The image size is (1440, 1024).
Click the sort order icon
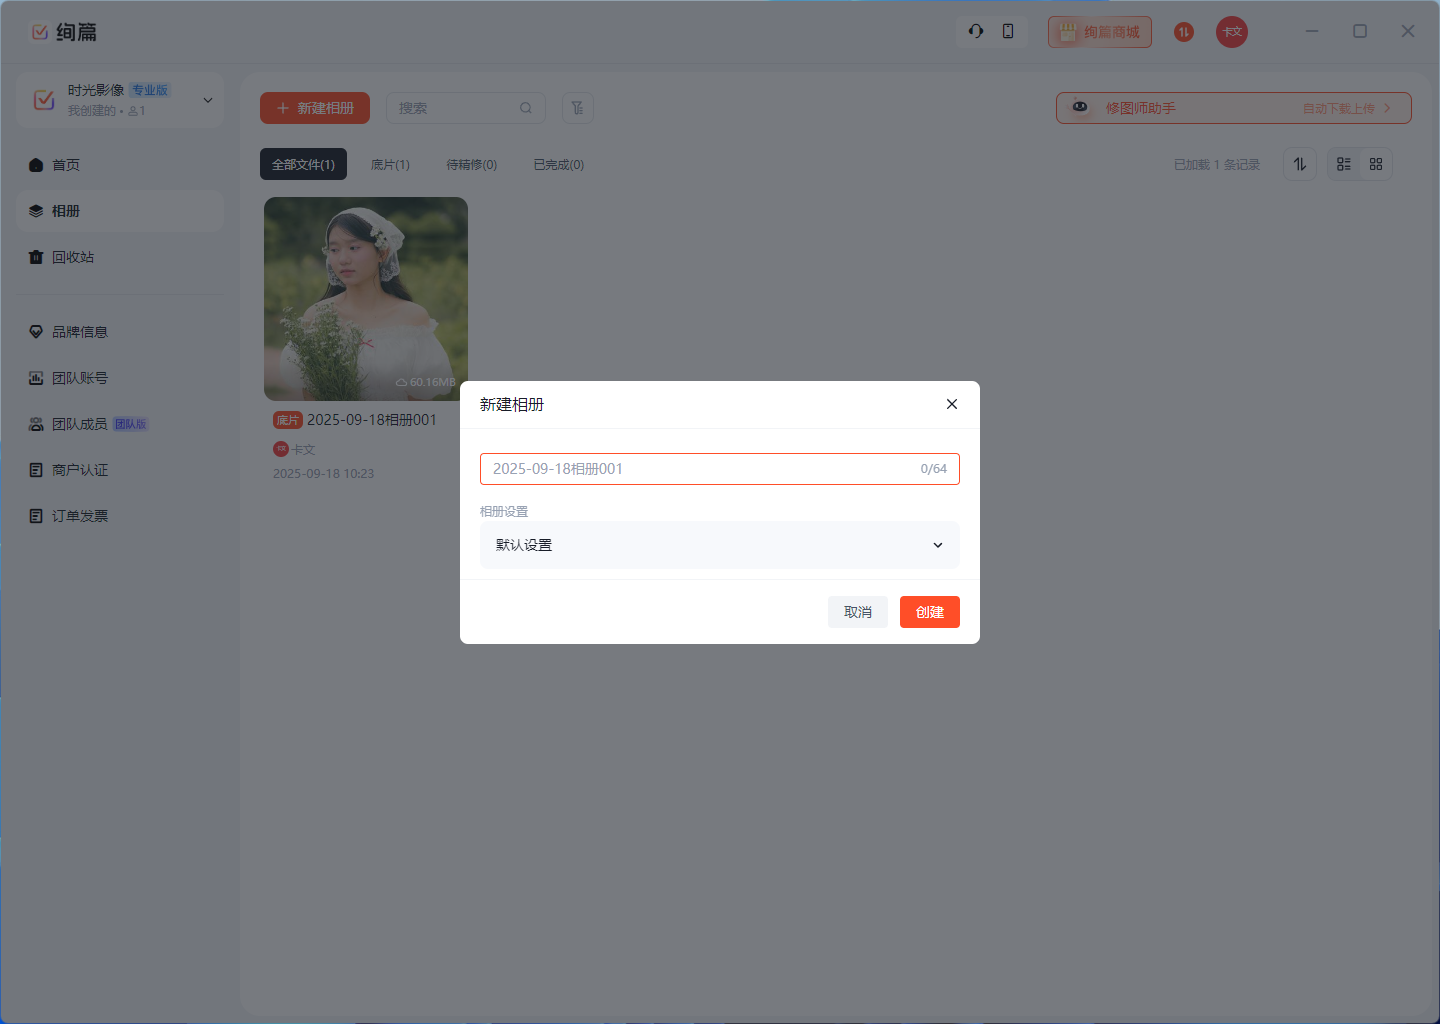(1300, 164)
